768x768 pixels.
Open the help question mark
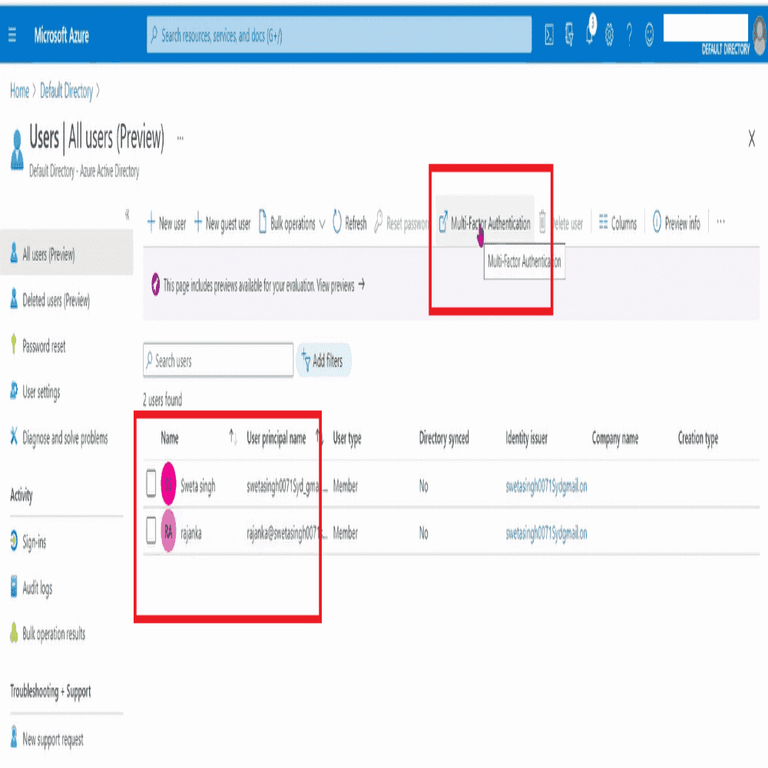[x=629, y=35]
